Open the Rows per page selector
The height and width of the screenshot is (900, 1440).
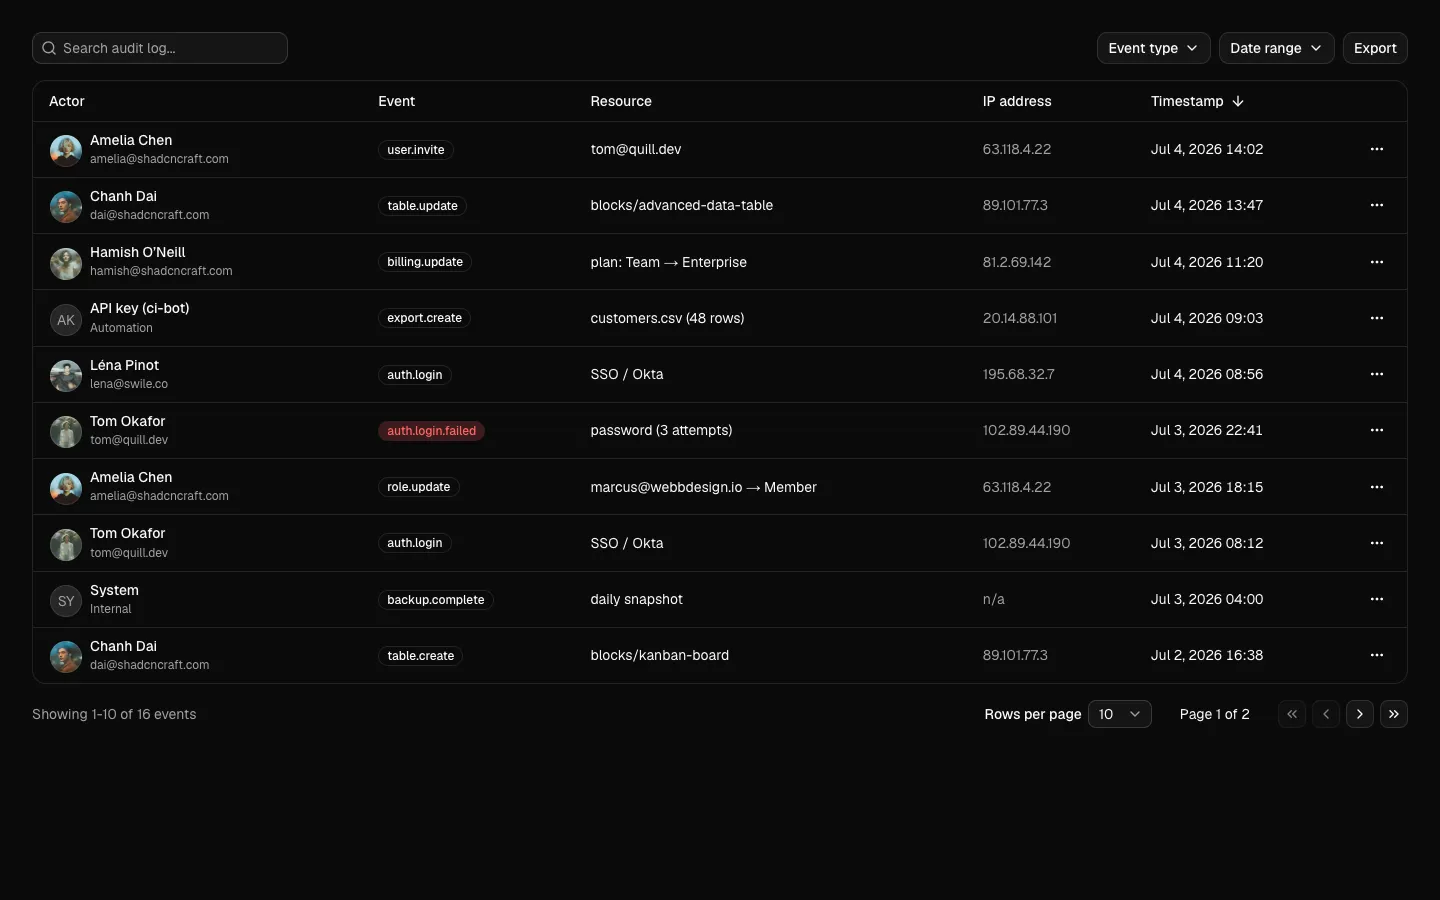pos(1120,714)
